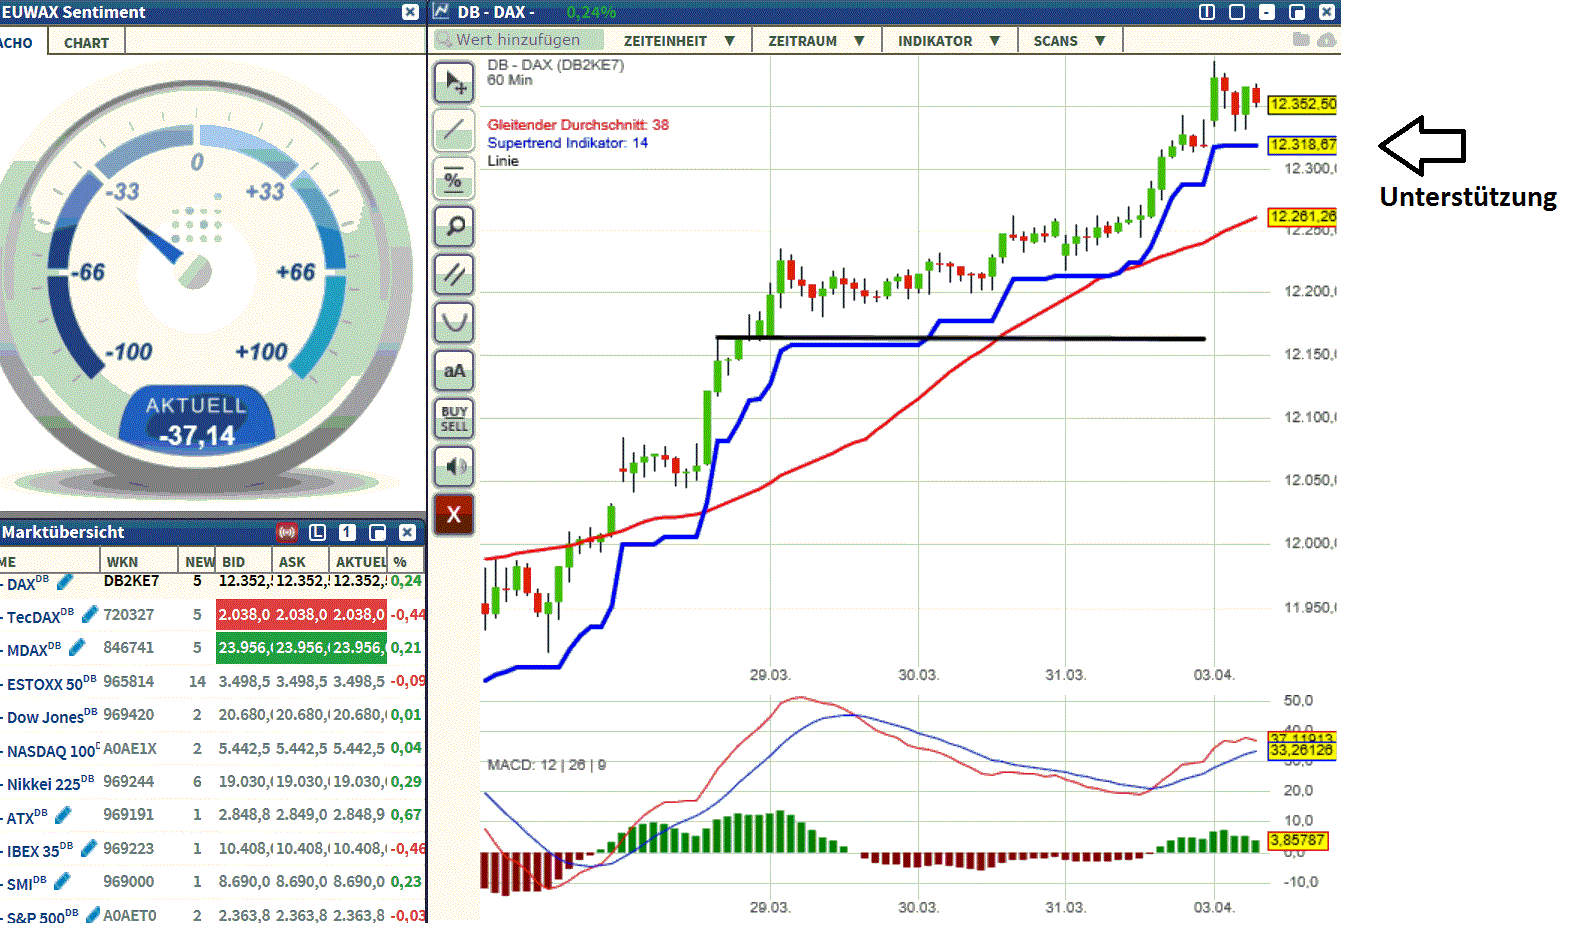The height and width of the screenshot is (942, 1575).
Task: Sort by the AKTUELL column header
Action: point(360,562)
